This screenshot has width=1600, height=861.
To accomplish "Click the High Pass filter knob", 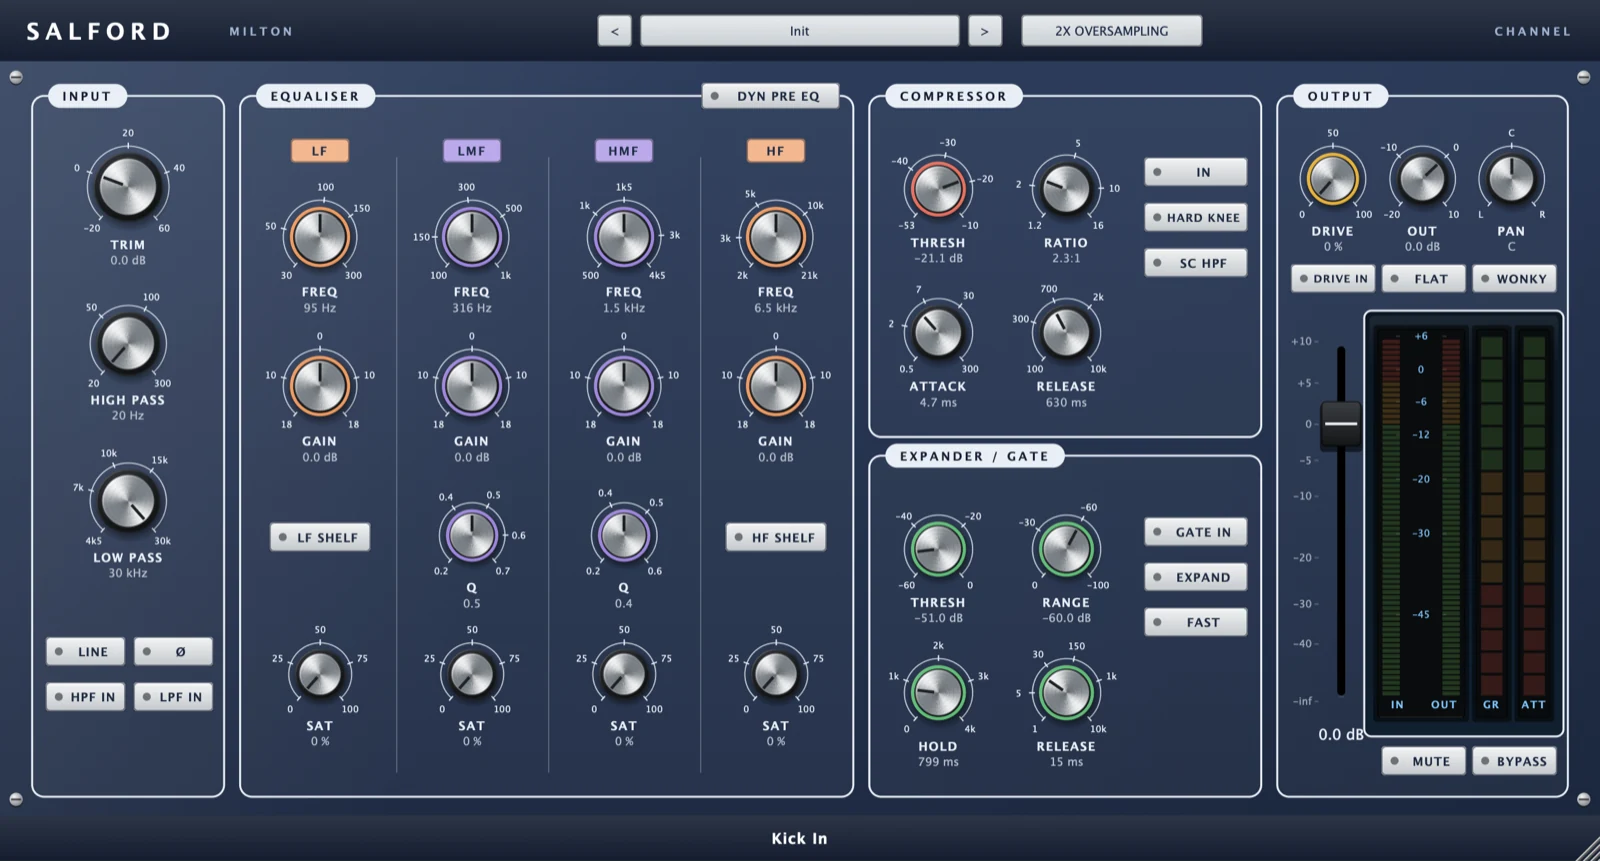I will coord(128,343).
